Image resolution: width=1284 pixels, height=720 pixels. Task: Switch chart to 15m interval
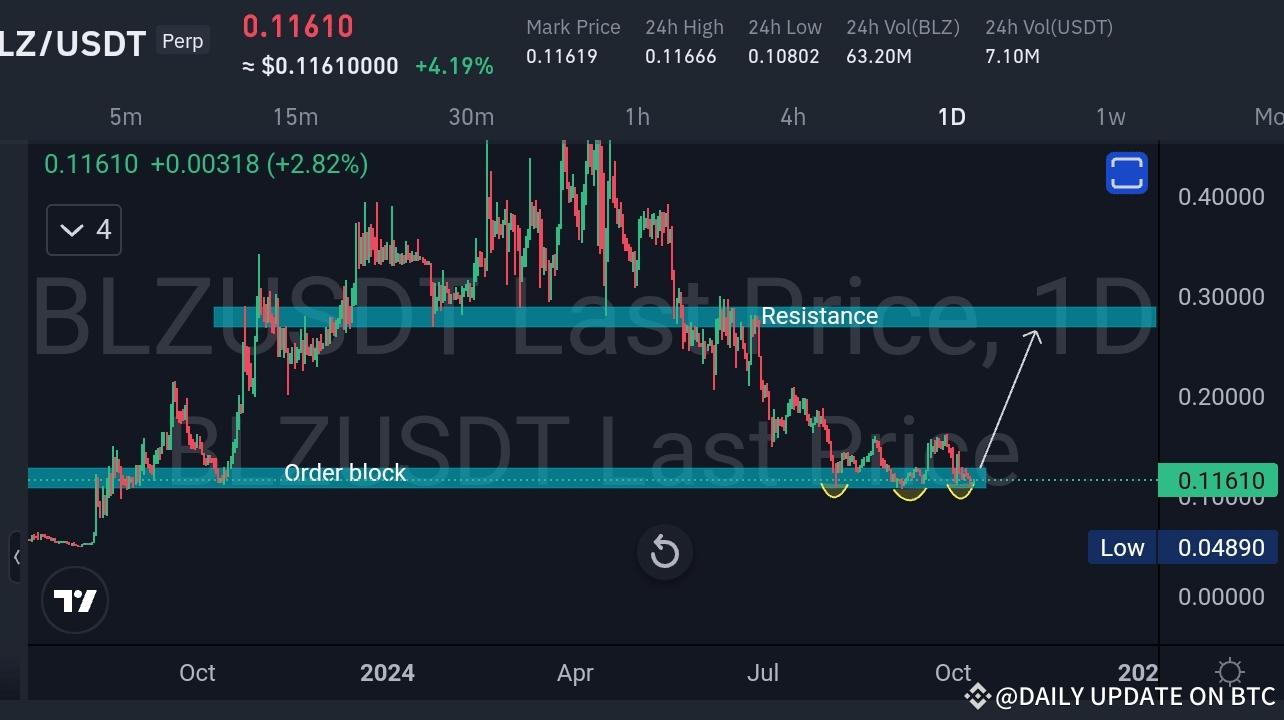(x=295, y=117)
